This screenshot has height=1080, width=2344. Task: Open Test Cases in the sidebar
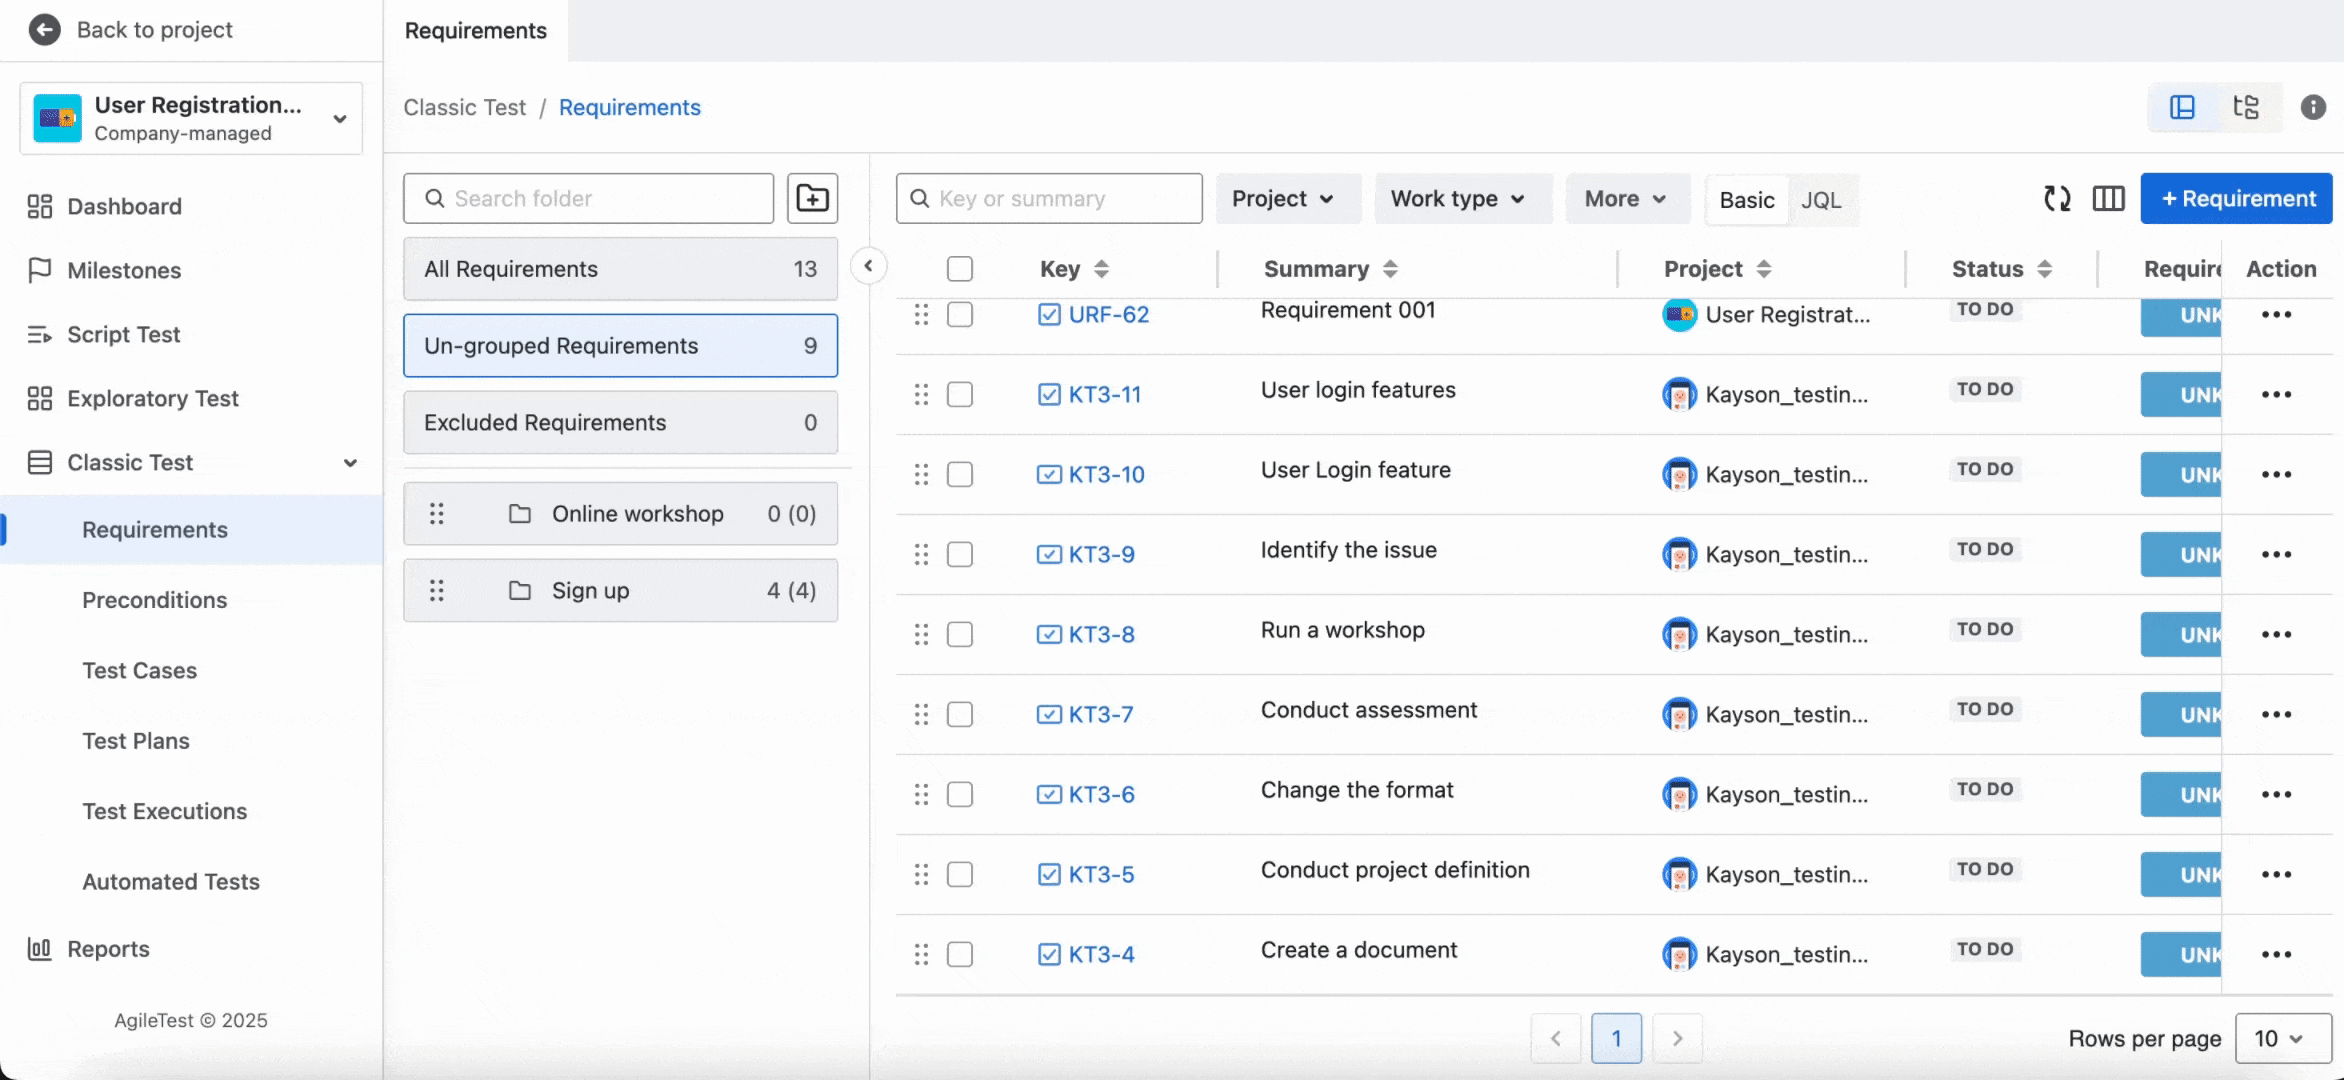140,671
